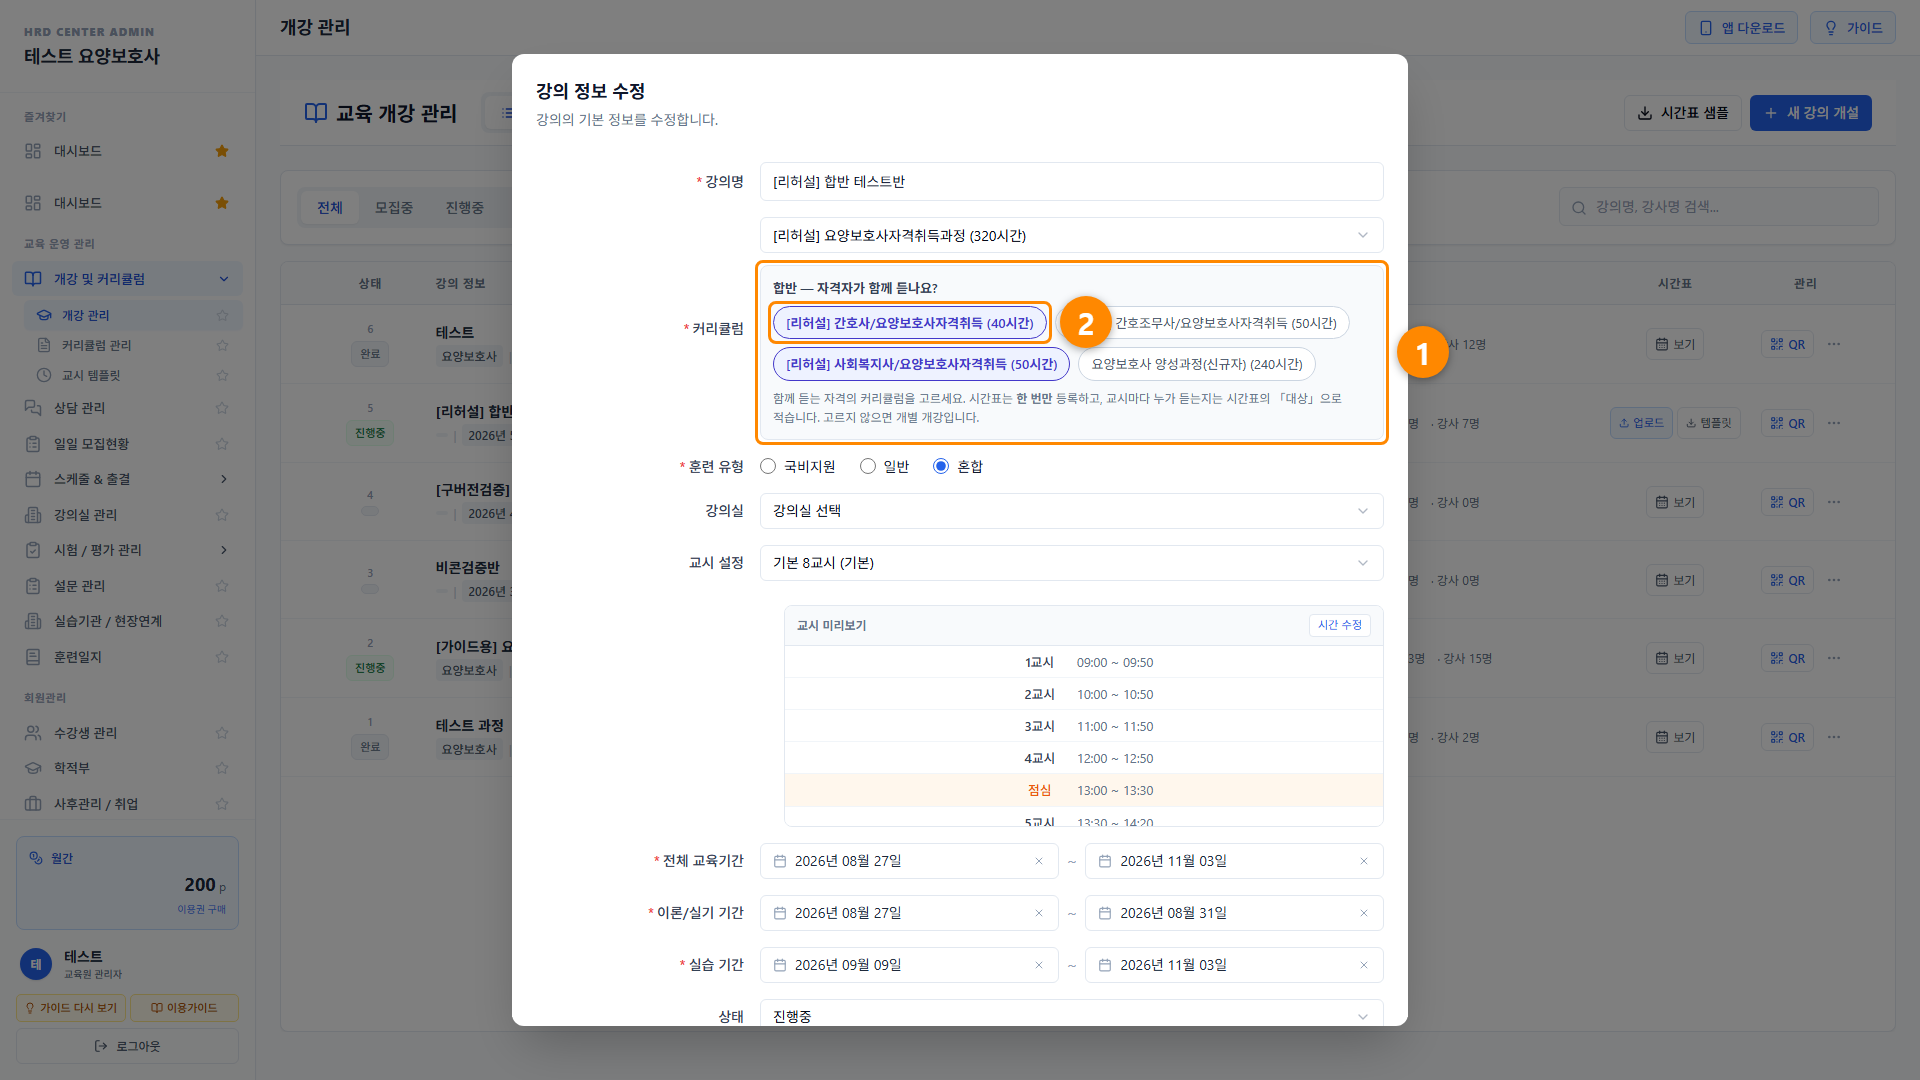Select 일반 training type radio

(x=868, y=467)
